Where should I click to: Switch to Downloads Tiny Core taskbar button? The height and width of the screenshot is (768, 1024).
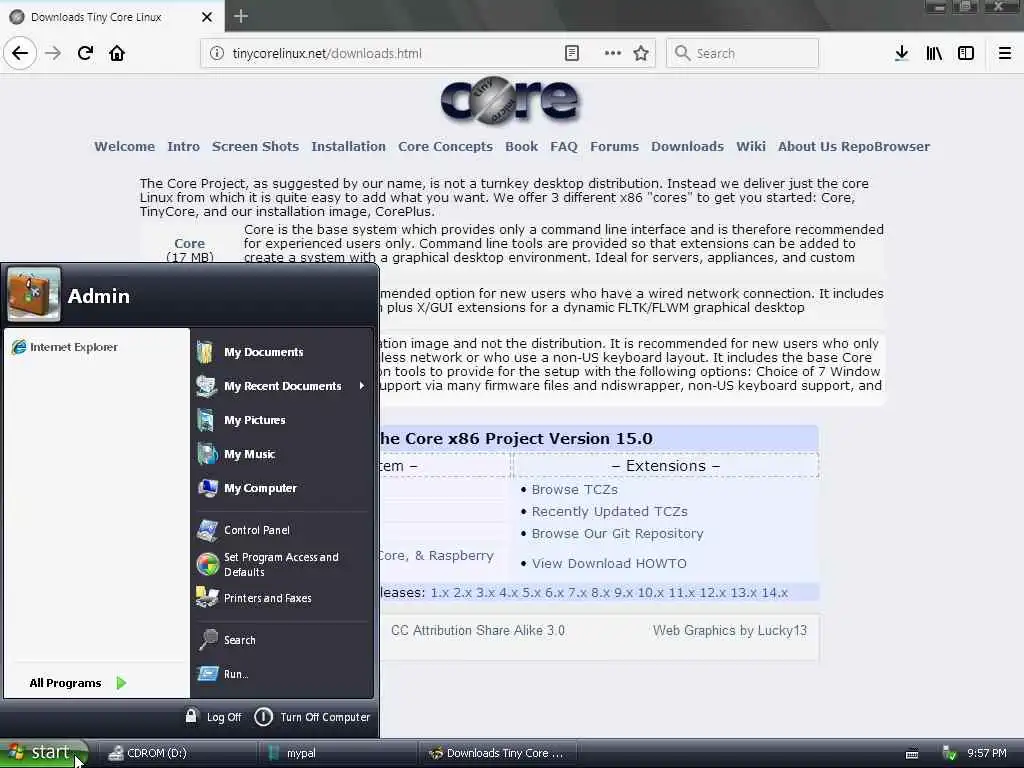click(x=498, y=753)
